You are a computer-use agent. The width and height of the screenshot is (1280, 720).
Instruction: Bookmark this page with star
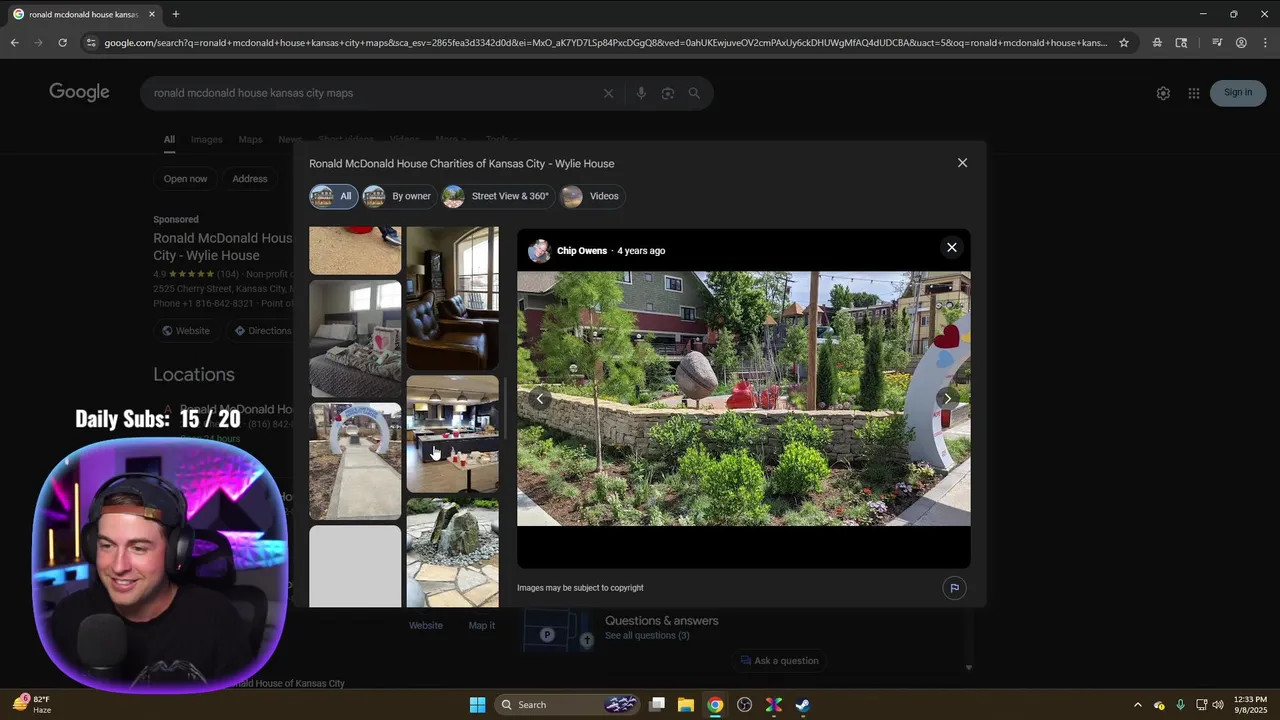click(x=1124, y=43)
